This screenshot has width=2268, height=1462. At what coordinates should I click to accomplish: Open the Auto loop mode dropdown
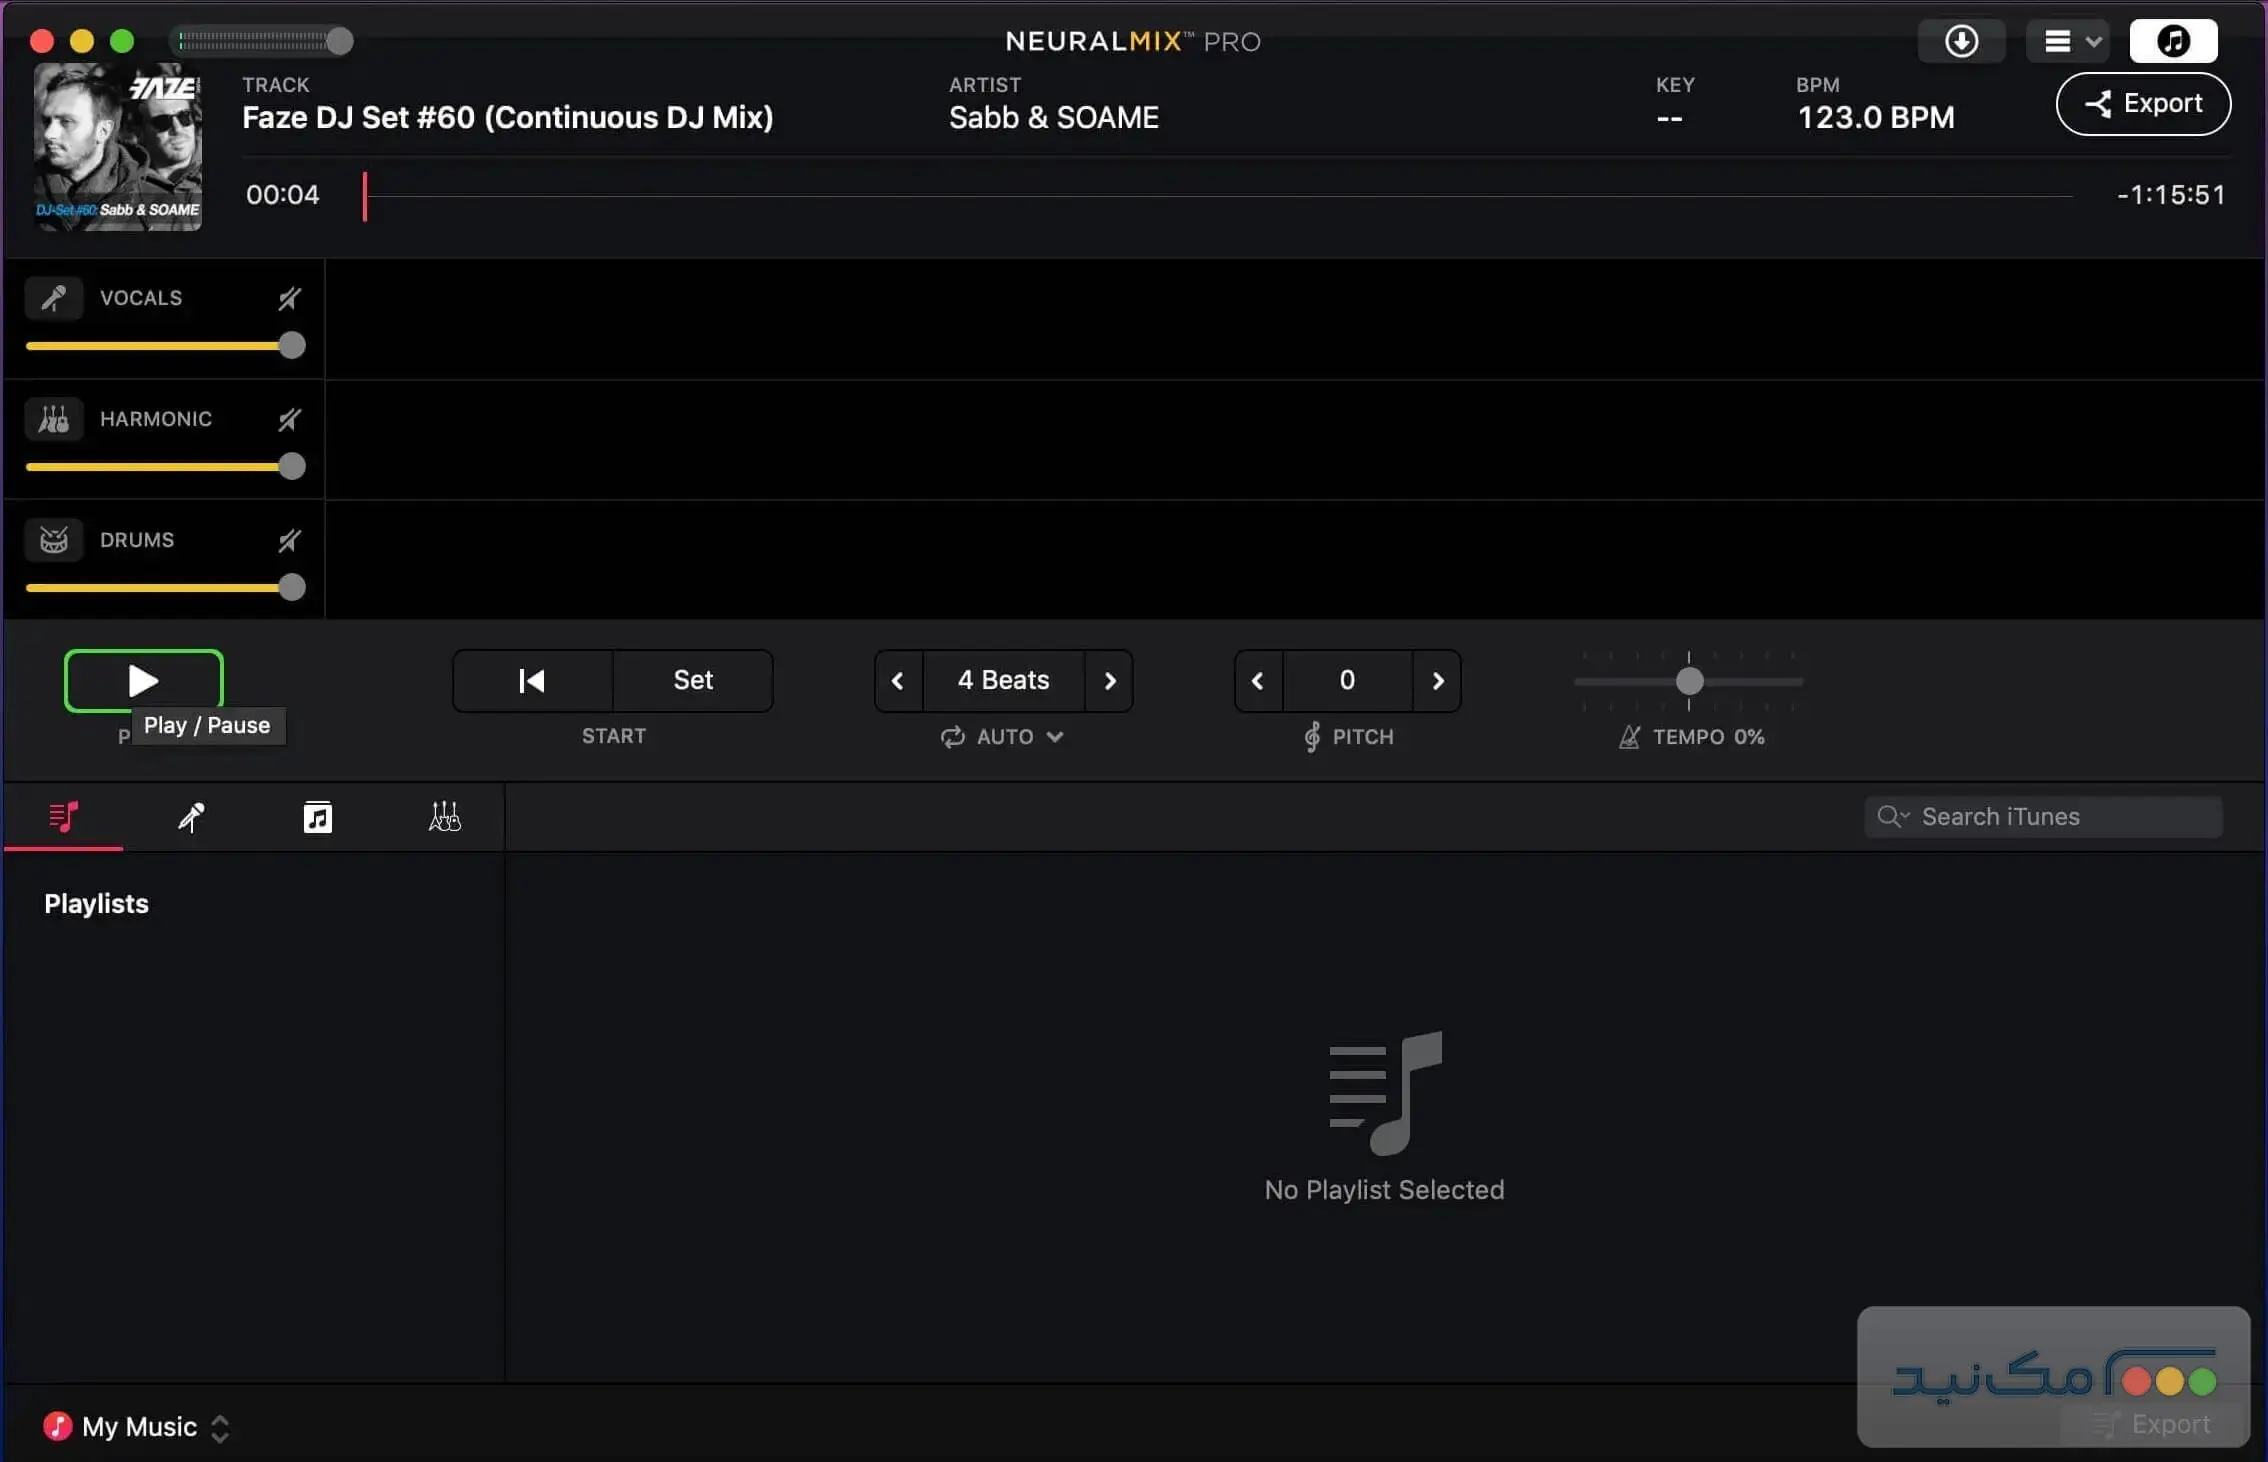1003,737
